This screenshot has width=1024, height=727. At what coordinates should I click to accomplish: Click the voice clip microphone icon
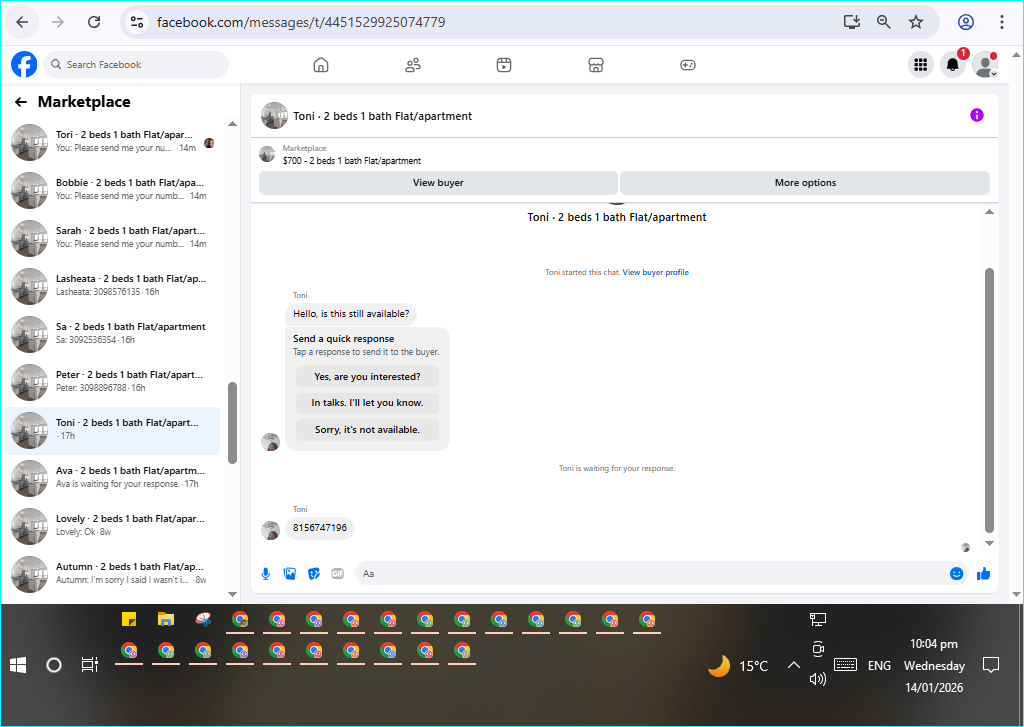(x=266, y=574)
